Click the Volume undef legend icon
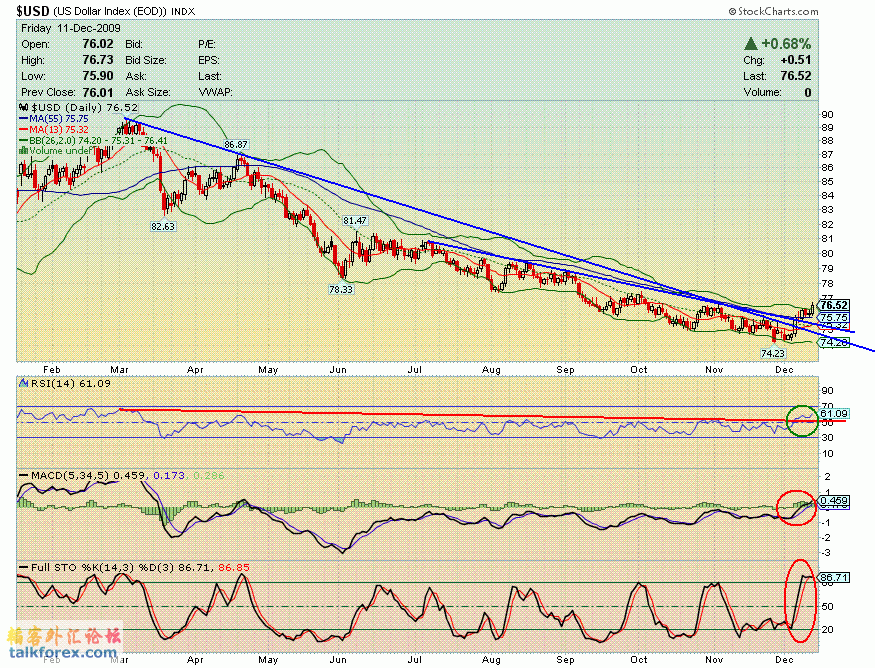 click(24, 150)
